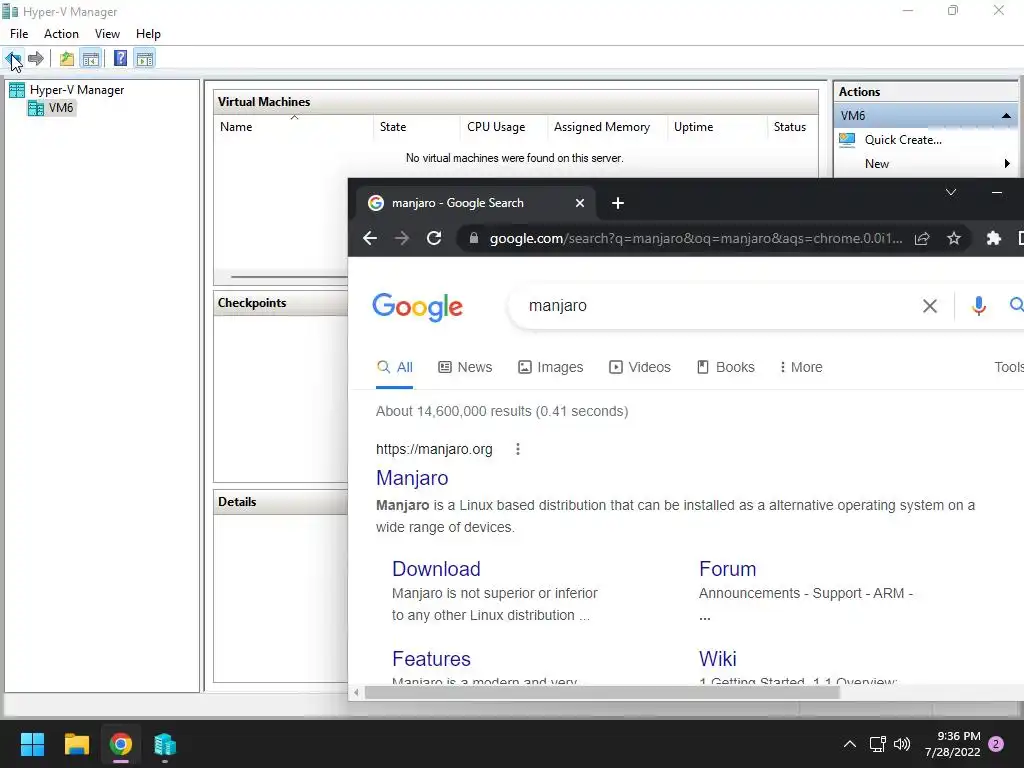This screenshot has height=768, width=1024.
Task: Switch to the Books results tab
Action: 726,367
